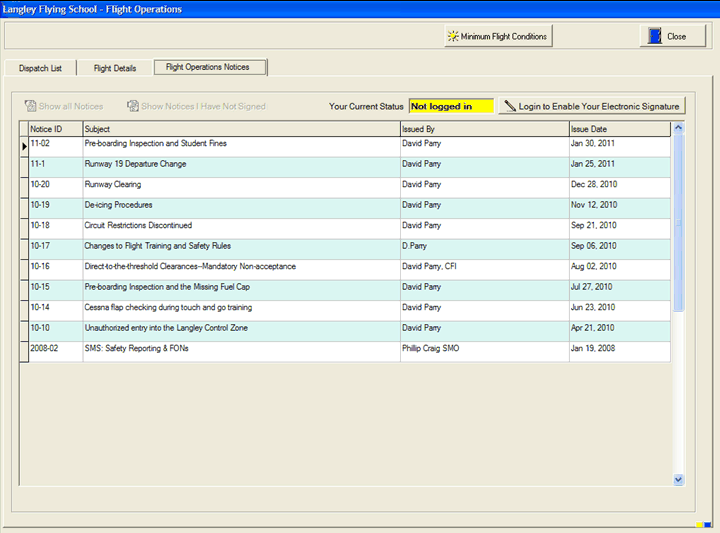Sort by the Issue Date column header
Image resolution: width=720 pixels, height=533 pixels.
click(618, 129)
